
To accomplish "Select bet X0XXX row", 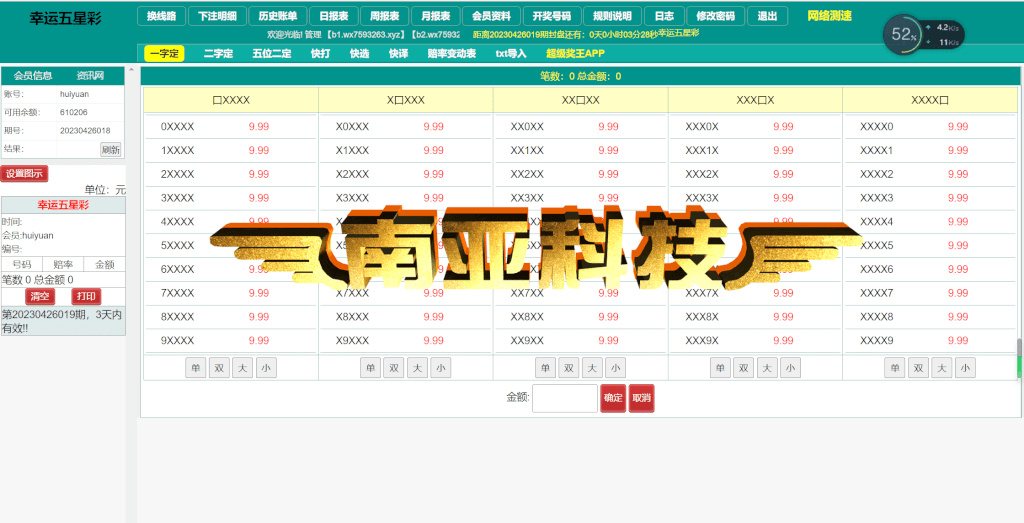I will click(x=406, y=127).
